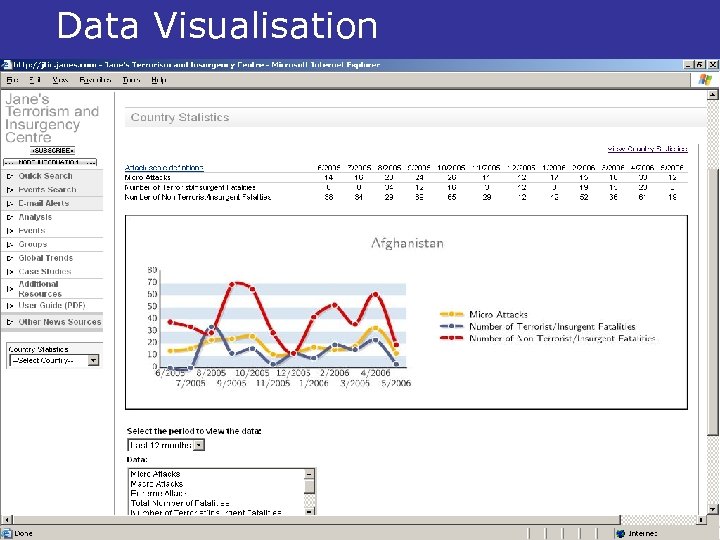Click the red Non Terrorist/Insurgent Fatalities legend marker

click(x=451, y=338)
